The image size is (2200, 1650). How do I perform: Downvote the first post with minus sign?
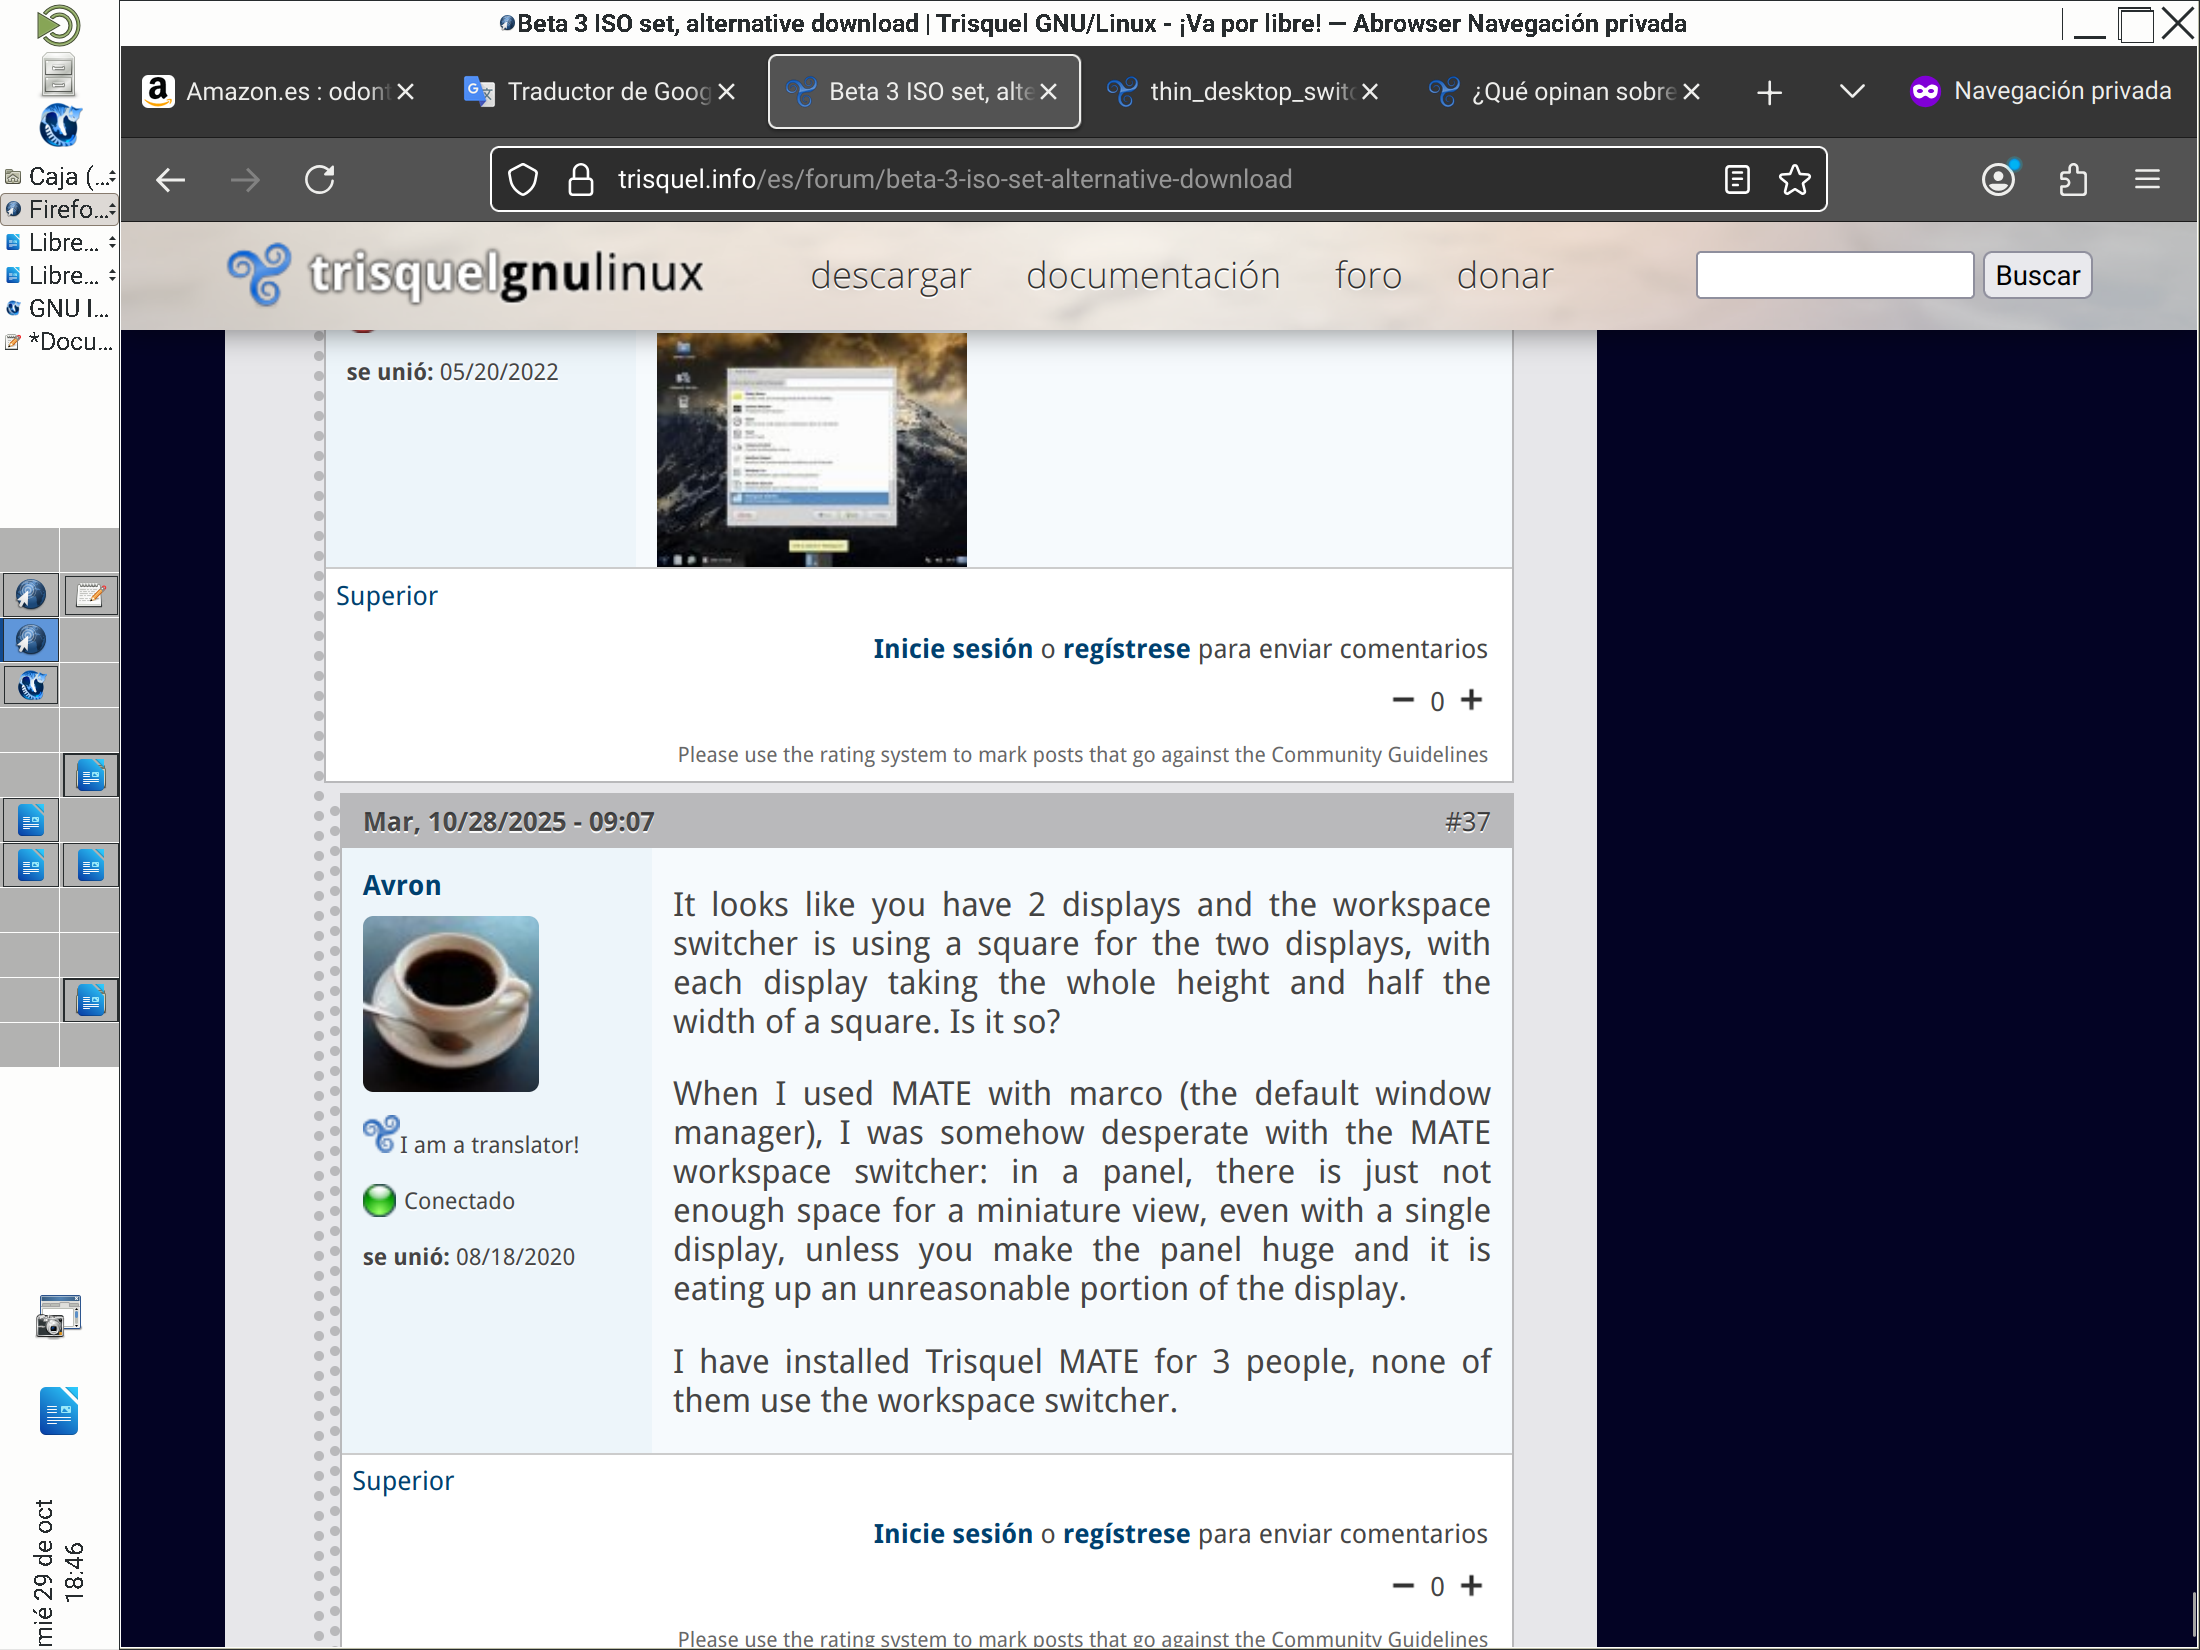(1403, 701)
